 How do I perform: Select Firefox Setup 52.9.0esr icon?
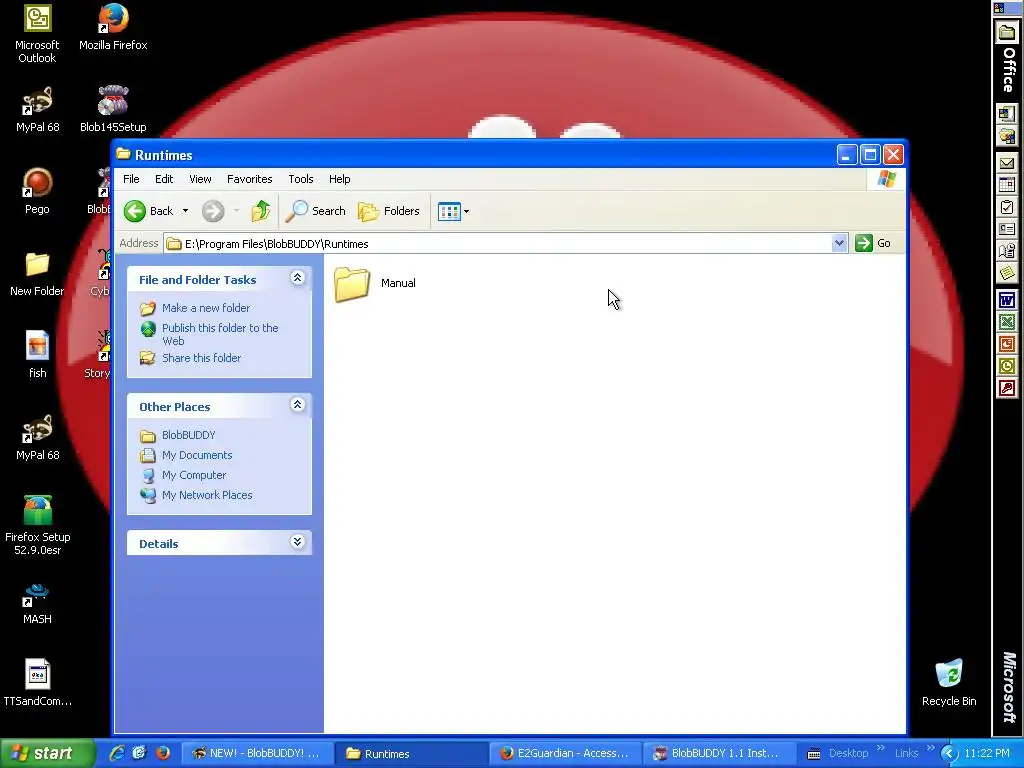[37, 526]
